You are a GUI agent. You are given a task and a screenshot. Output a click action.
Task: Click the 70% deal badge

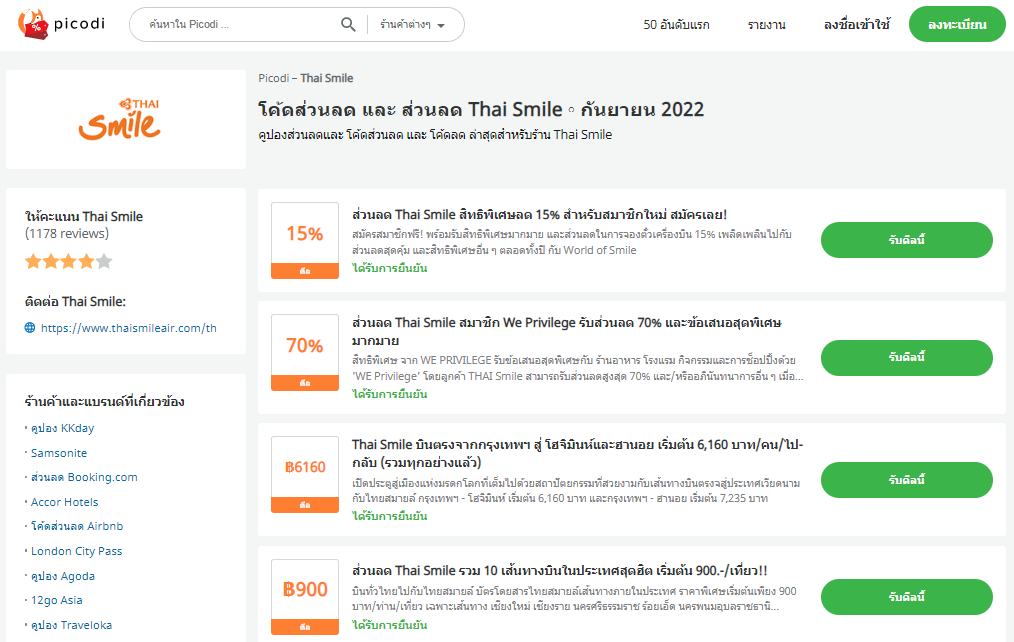pos(305,352)
